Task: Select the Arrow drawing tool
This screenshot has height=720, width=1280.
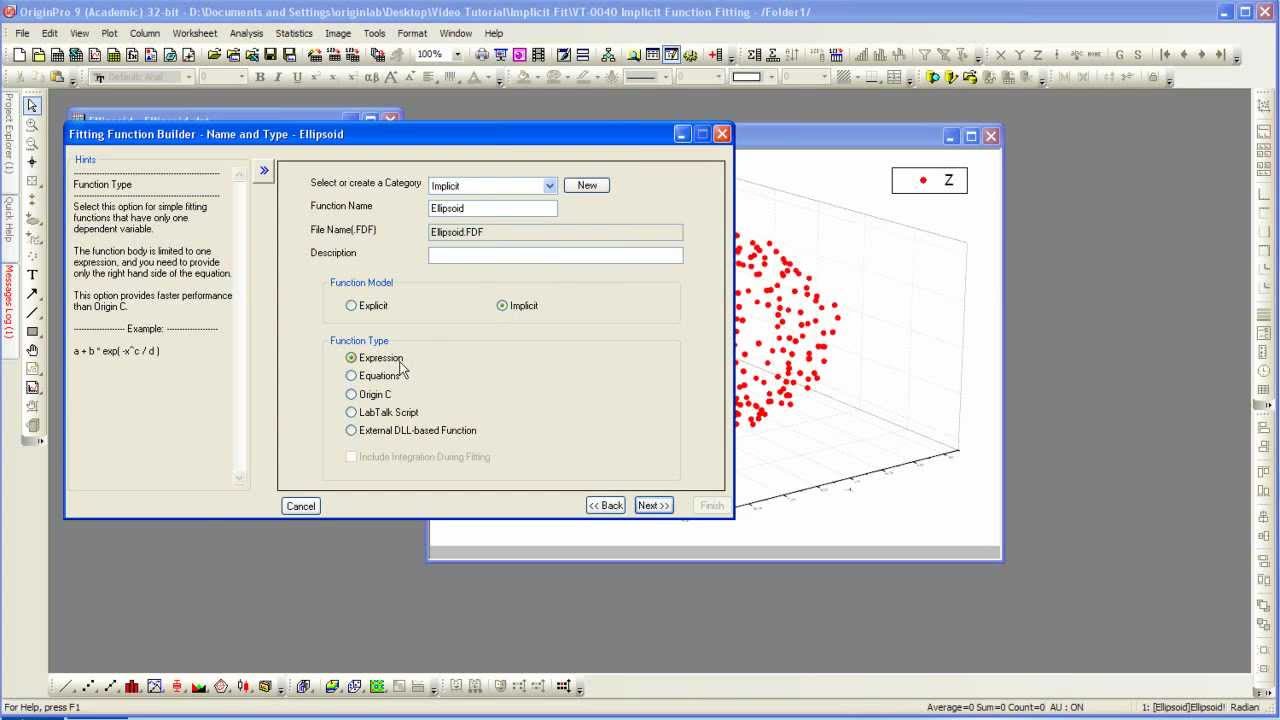Action: coord(32,294)
